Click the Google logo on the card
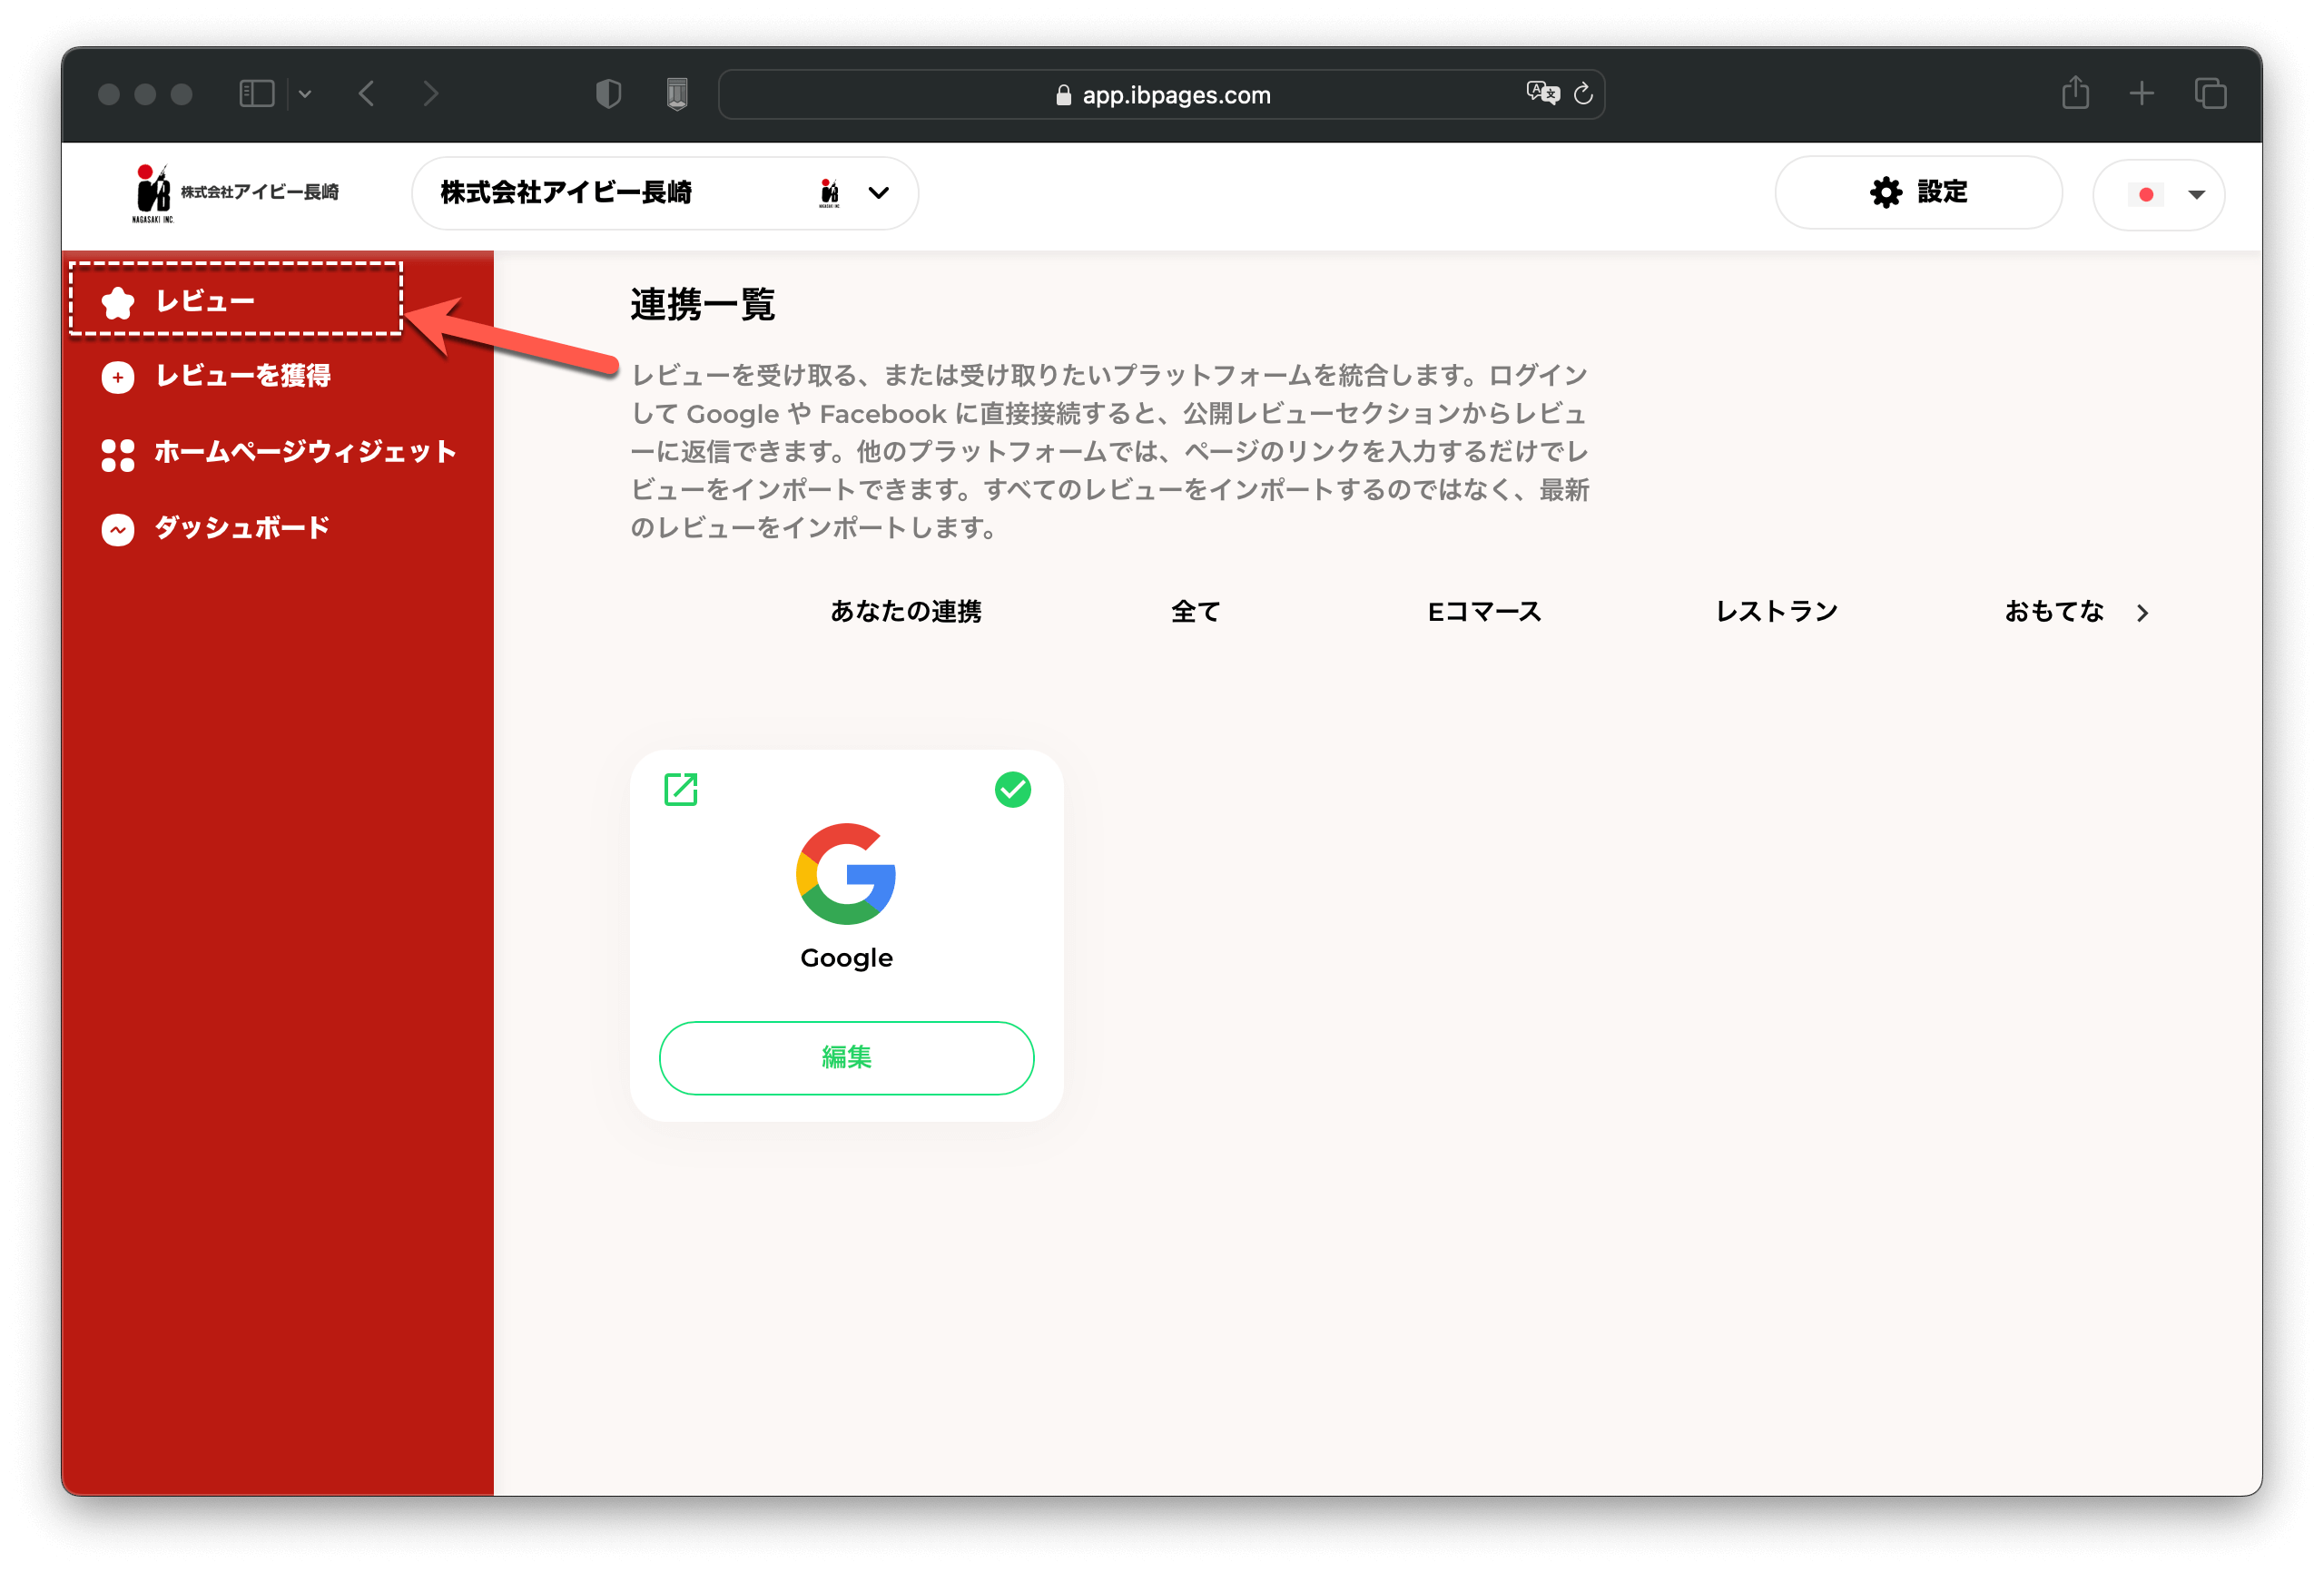 point(846,873)
